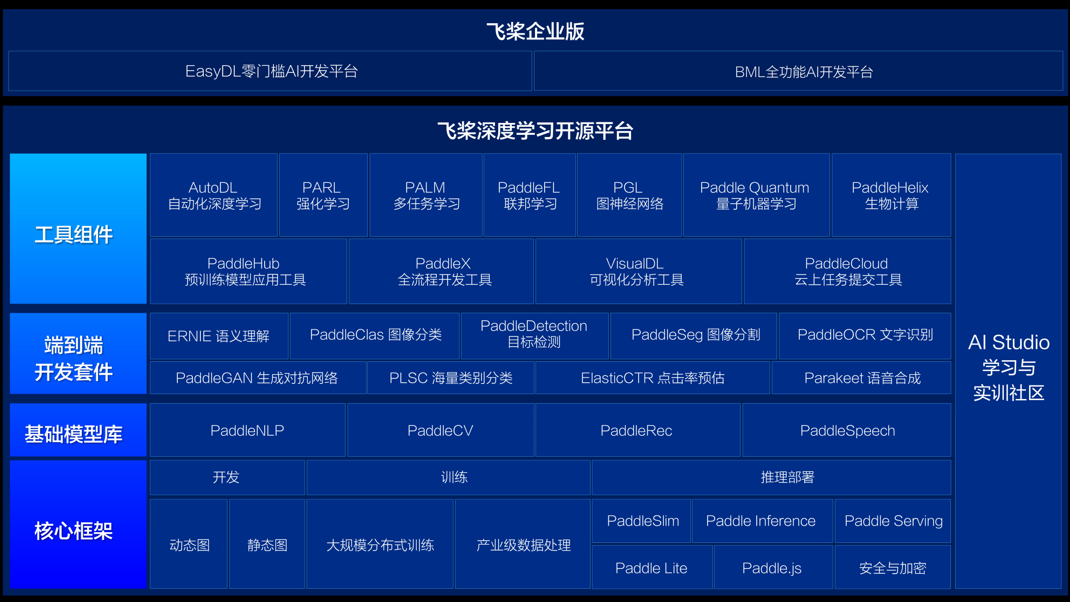Select ERNIE 语义理解 tile
1070x602 pixels.
coord(219,336)
